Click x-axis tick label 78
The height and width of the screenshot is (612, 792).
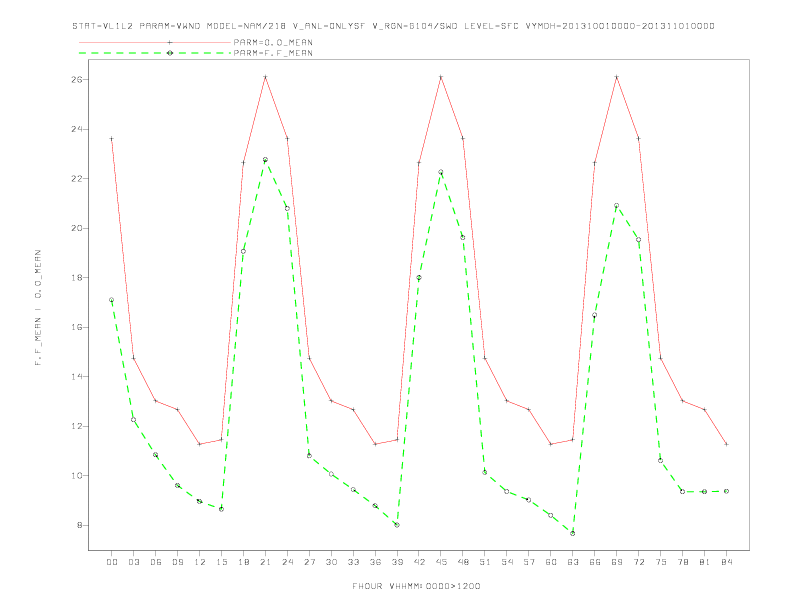point(682,562)
